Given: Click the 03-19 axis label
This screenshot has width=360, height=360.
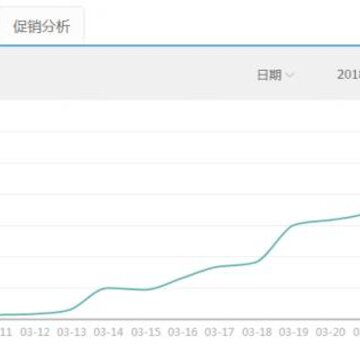Looking at the screenshot, I should [x=294, y=332].
